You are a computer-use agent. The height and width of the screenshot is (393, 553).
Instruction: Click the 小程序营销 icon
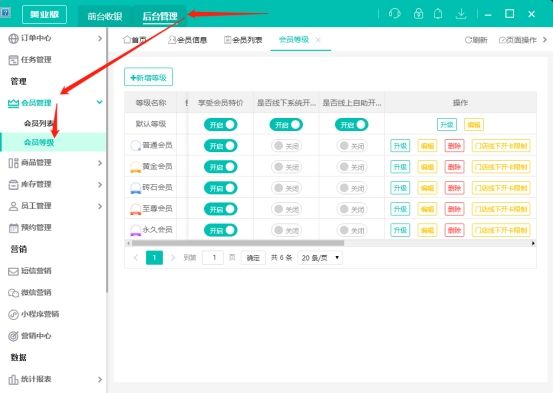(x=13, y=314)
